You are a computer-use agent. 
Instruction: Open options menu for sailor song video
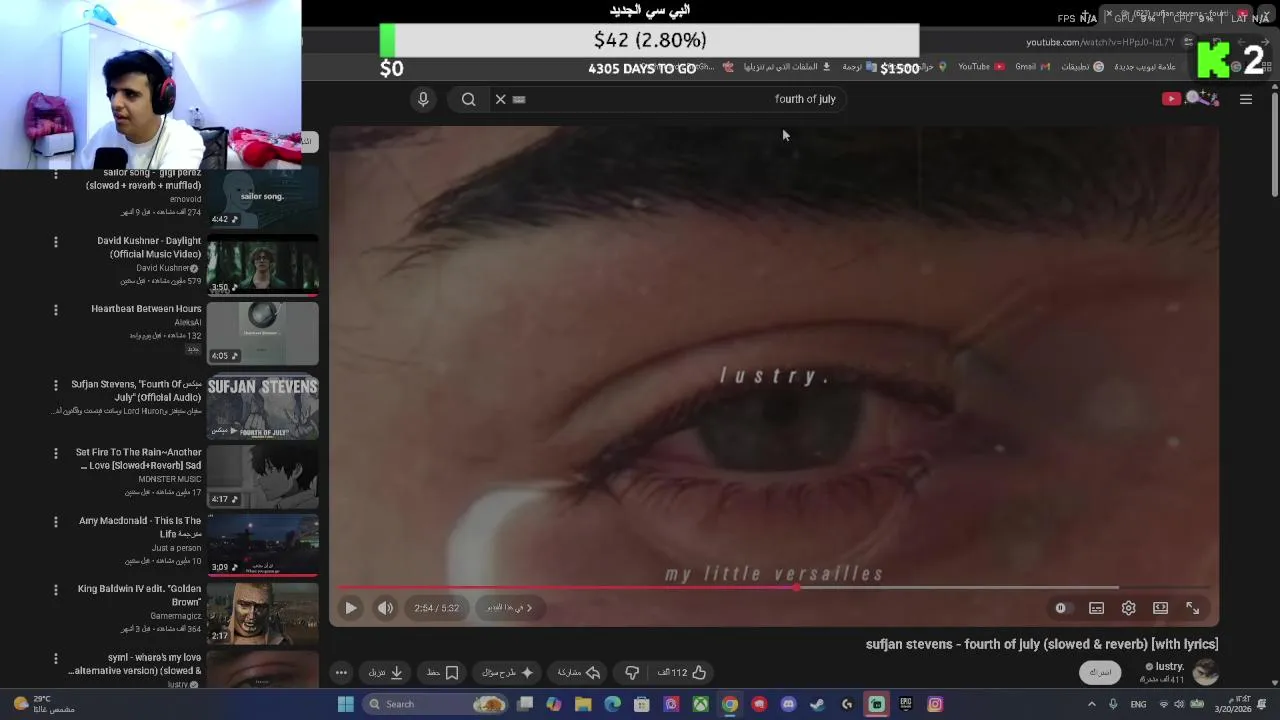click(56, 175)
